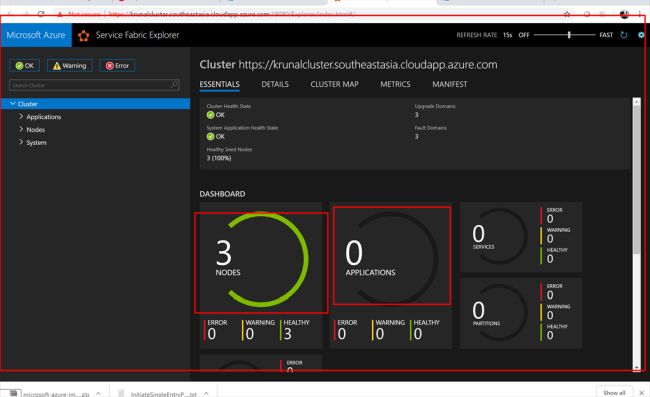Open download options for InitiateSingleEntry txt file

[x=206, y=393]
